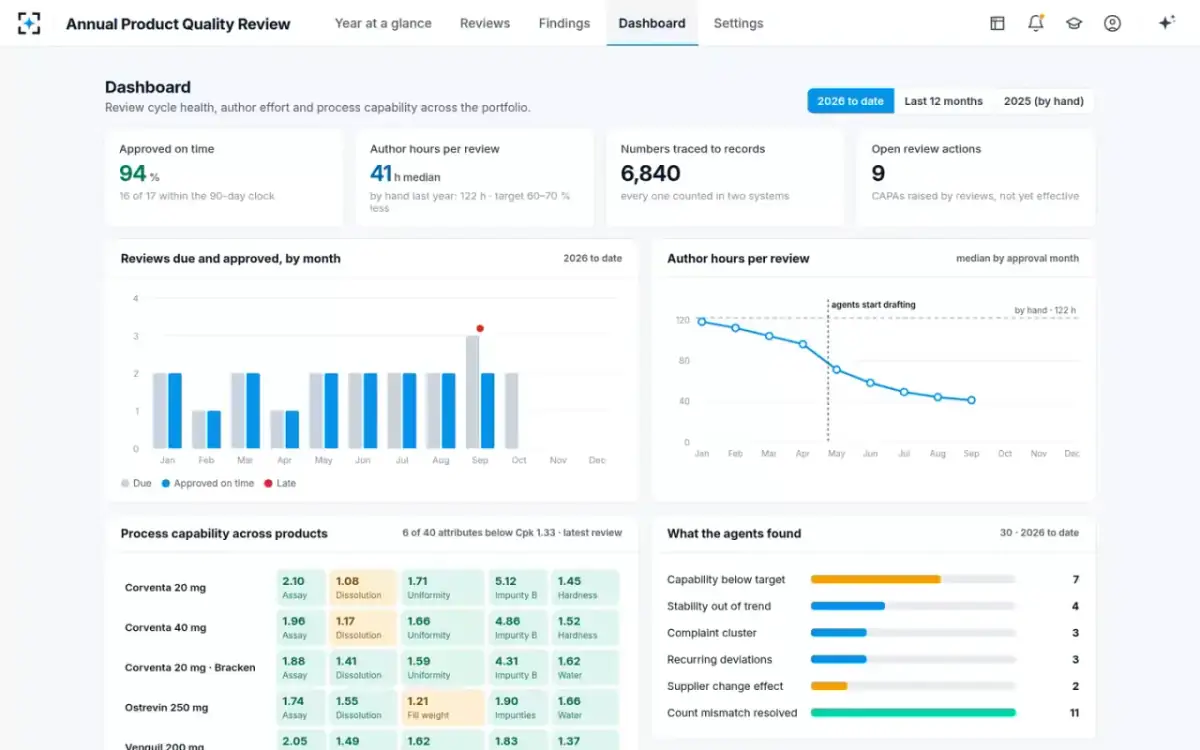Click the Count mismatch resolved progress bar

[x=913, y=713]
